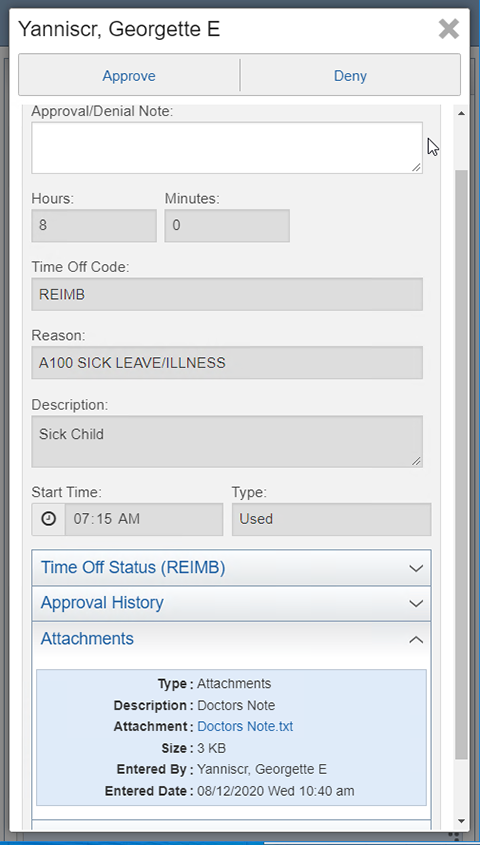Image resolution: width=480 pixels, height=845 pixels.
Task: Click the Type field showing Used
Action: pos(331,519)
